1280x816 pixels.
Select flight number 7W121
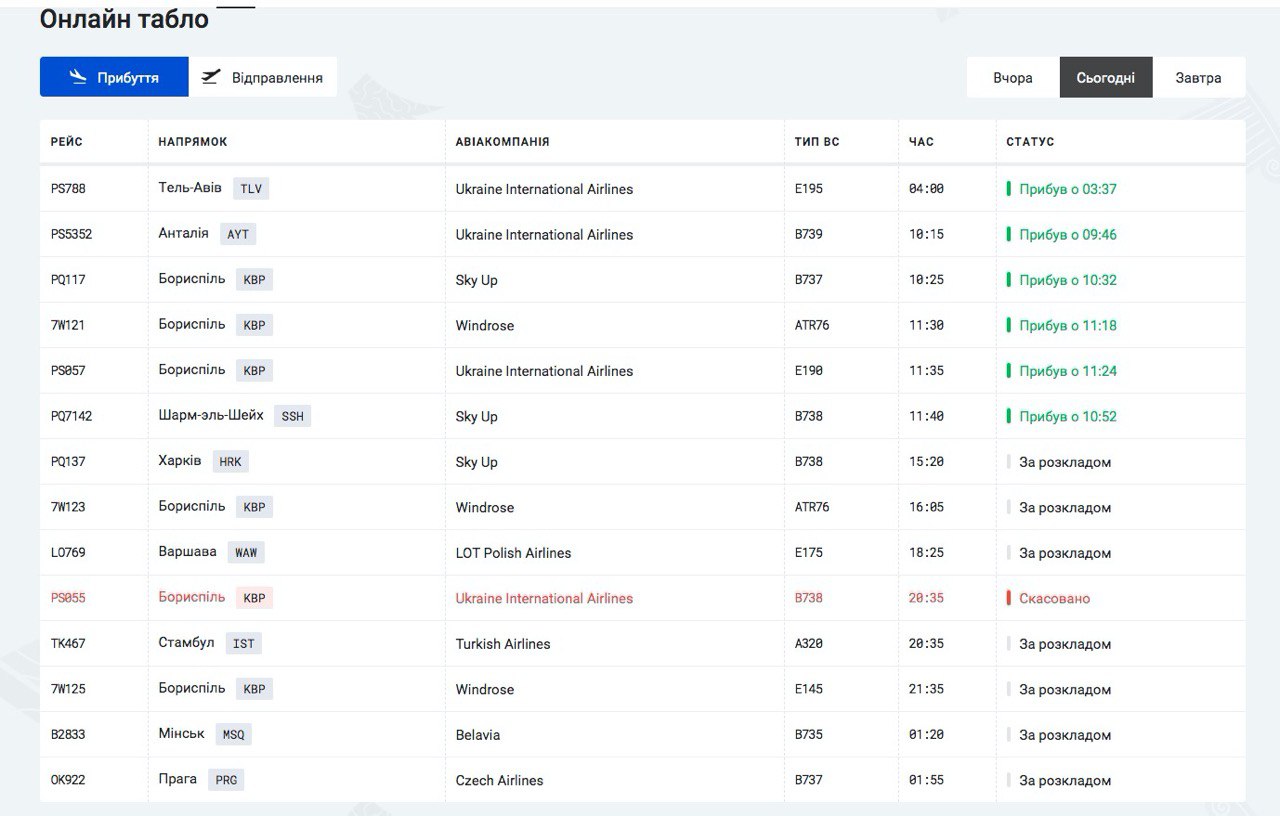tap(68, 325)
